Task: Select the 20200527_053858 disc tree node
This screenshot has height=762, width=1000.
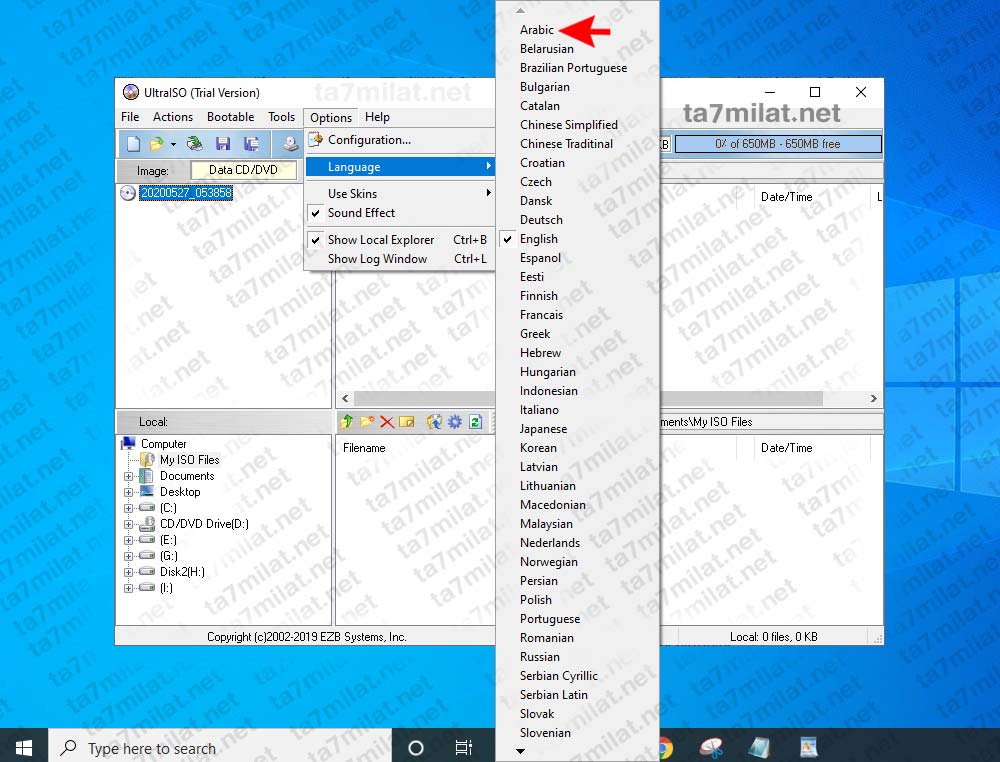Action: pos(186,193)
